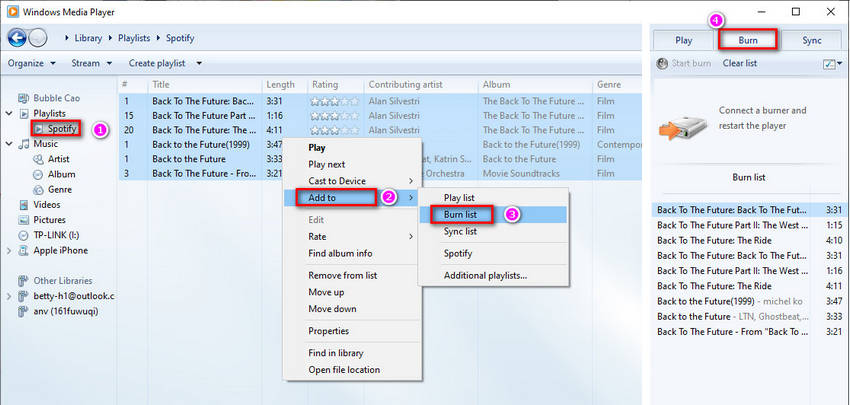Set star rating for track 15 row
The width and height of the screenshot is (850, 405).
tap(334, 115)
